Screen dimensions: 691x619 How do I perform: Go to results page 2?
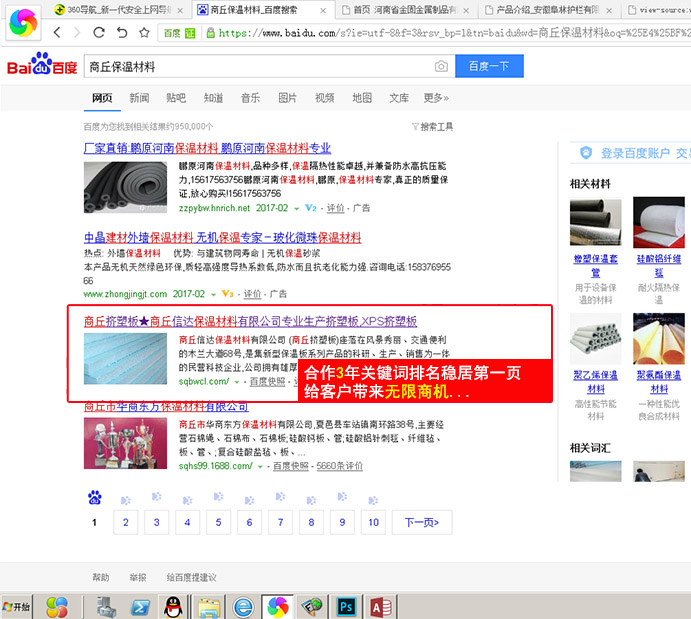pos(126,523)
